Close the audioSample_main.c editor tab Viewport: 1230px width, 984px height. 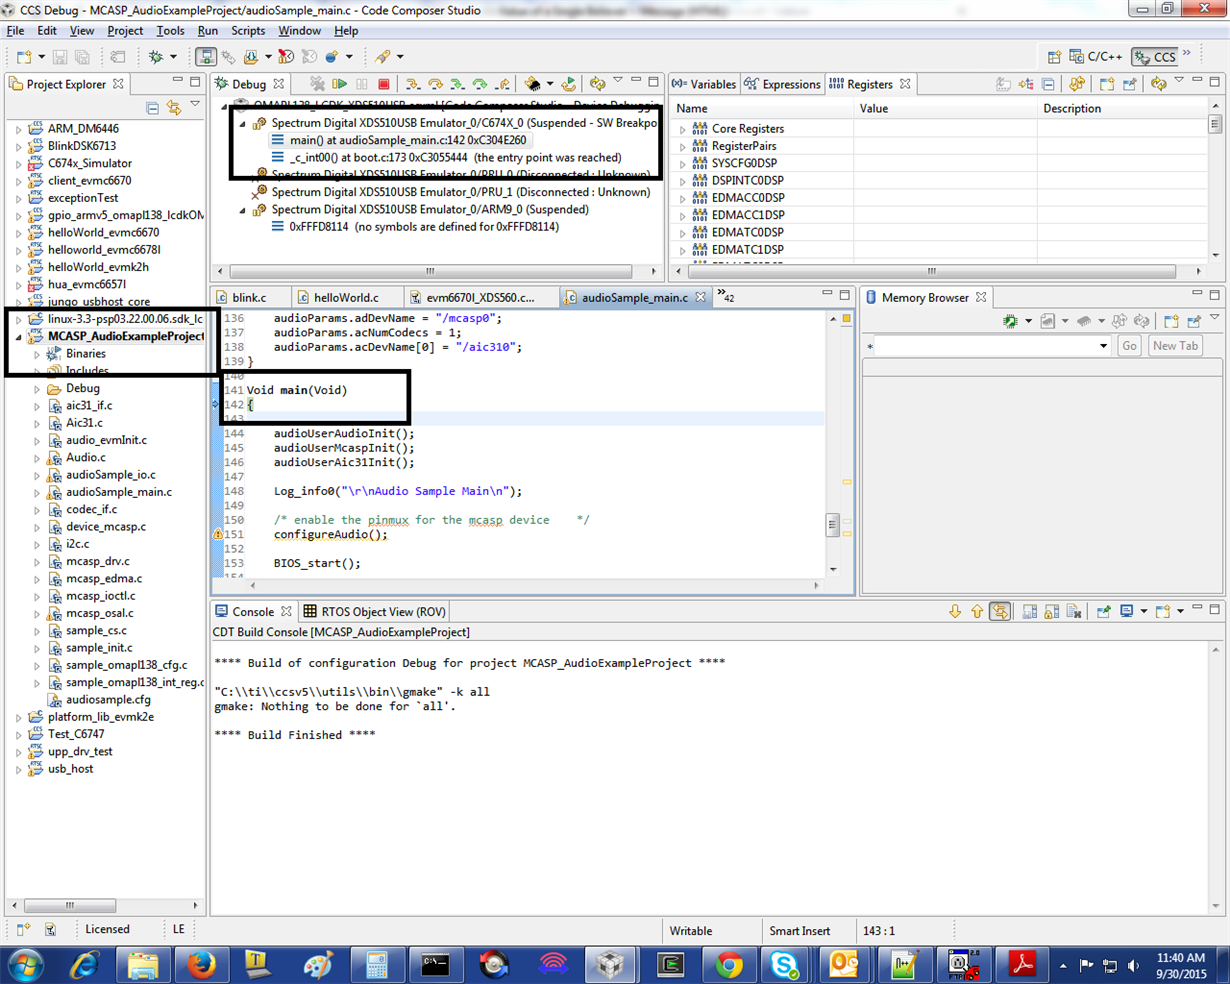701,298
